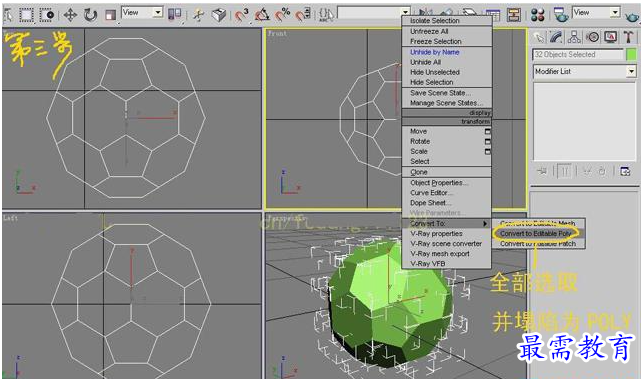Click the 32 Objects Selected name field
641x379 pixels.
point(578,54)
